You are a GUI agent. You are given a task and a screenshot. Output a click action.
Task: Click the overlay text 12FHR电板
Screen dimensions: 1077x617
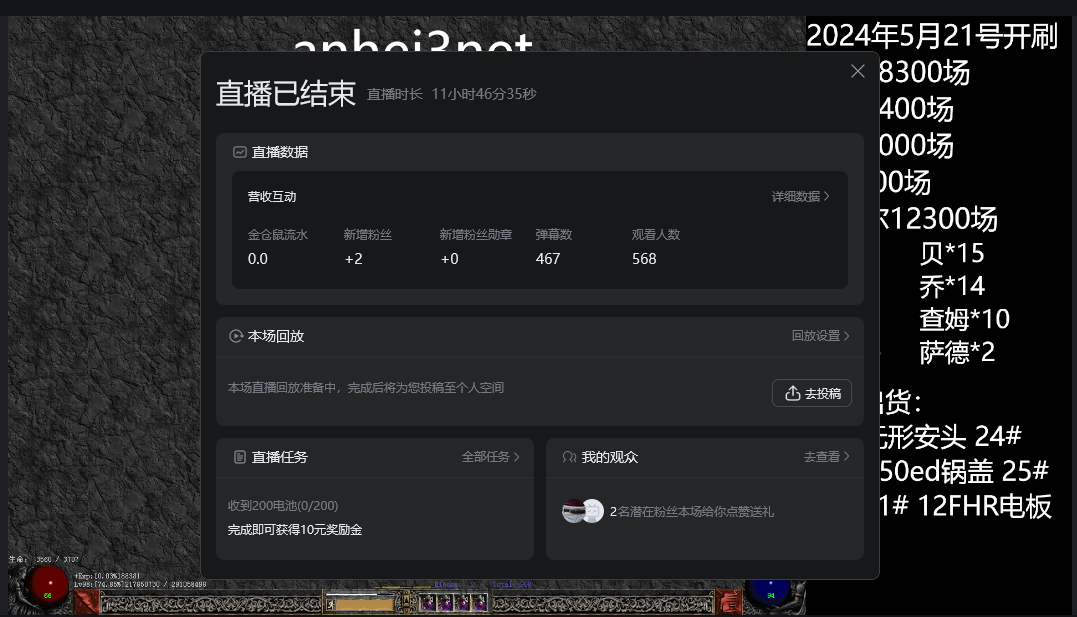[984, 506]
